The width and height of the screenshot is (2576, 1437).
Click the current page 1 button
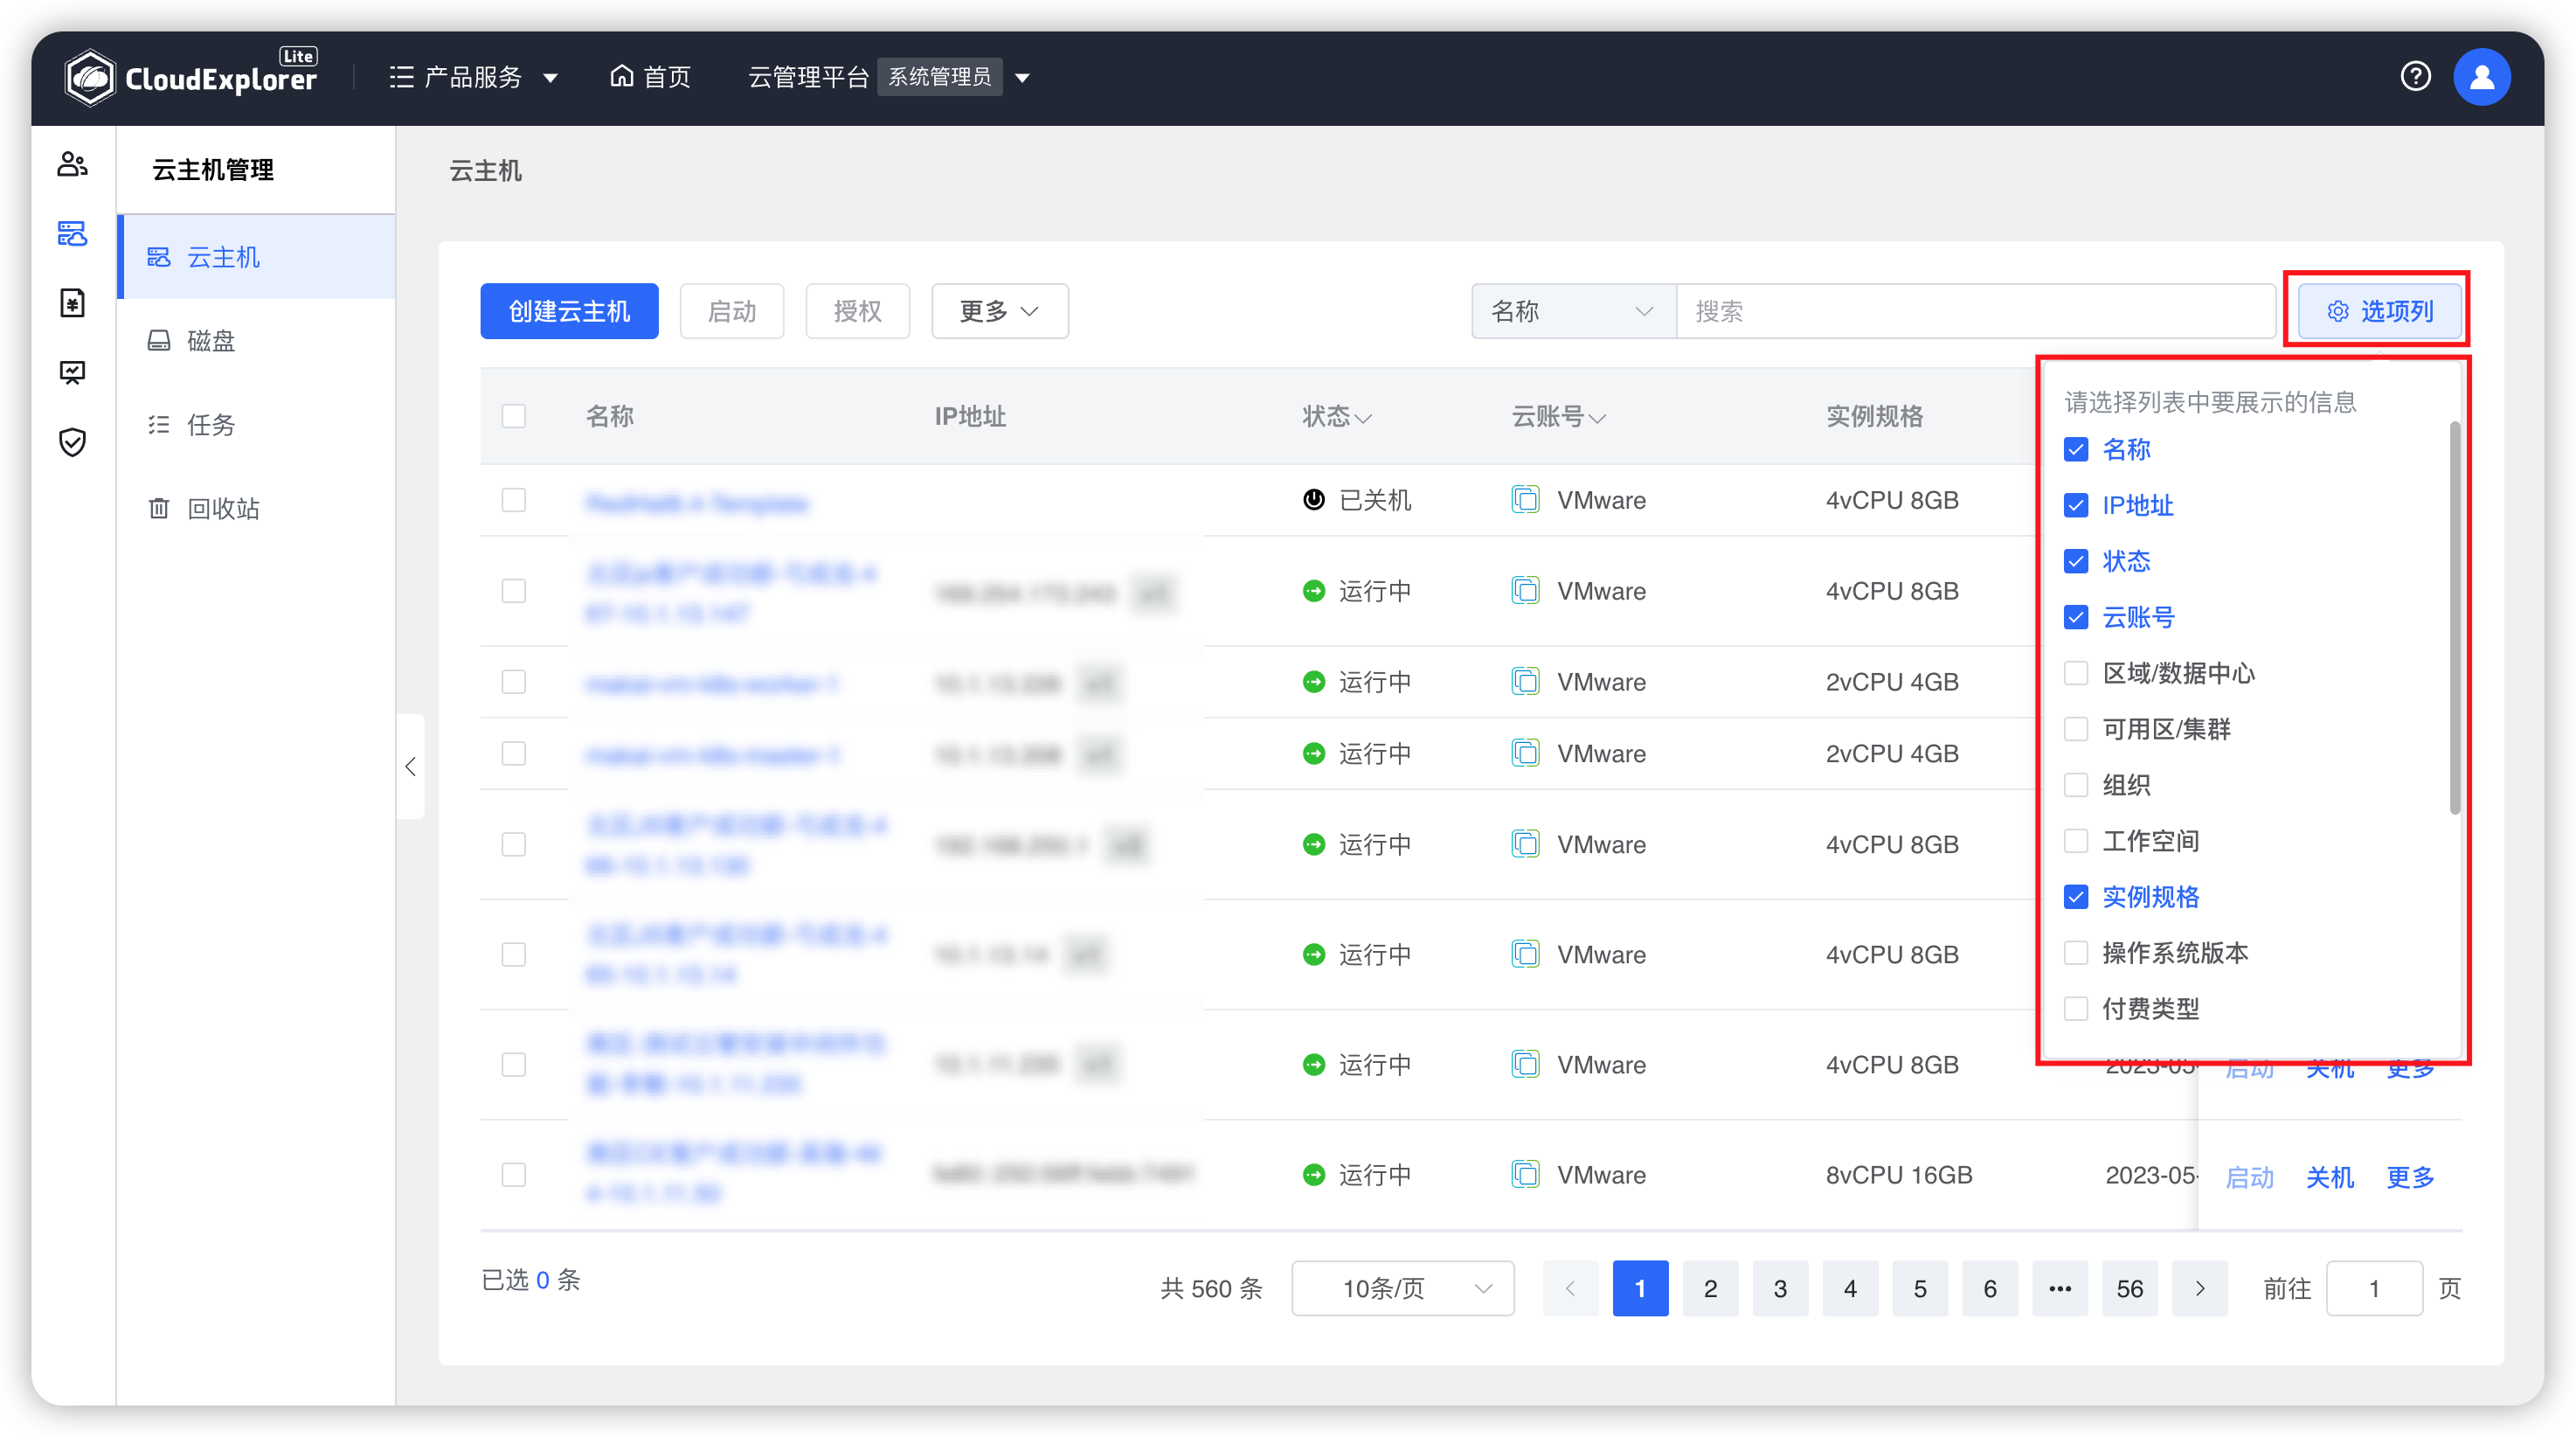click(x=1640, y=1288)
